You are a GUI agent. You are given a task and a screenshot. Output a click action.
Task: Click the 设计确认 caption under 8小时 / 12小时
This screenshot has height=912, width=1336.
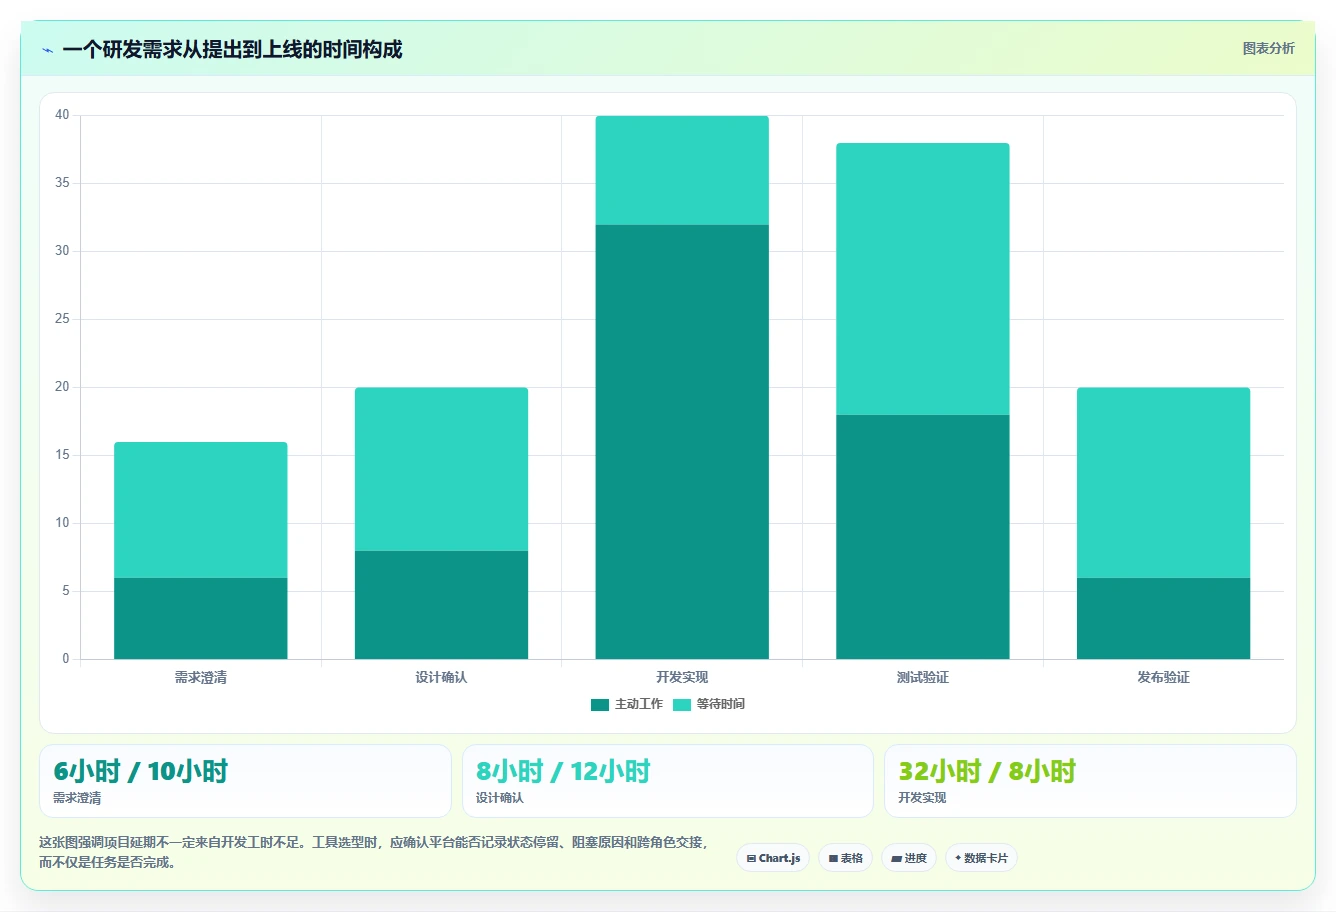click(500, 798)
